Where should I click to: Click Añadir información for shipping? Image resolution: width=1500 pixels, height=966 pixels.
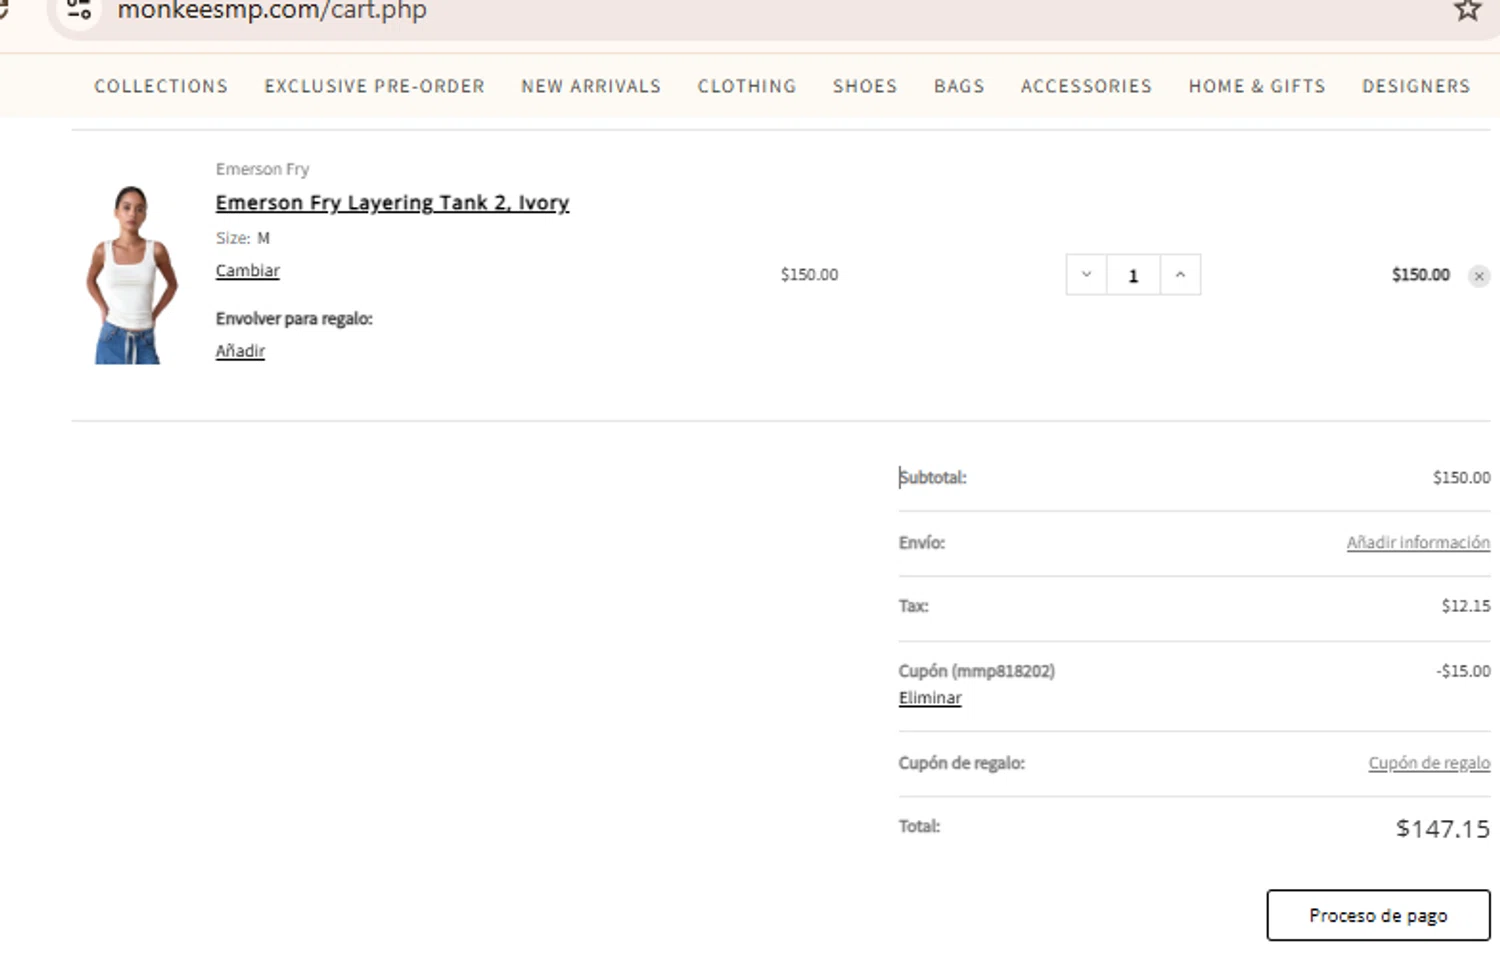pos(1418,542)
